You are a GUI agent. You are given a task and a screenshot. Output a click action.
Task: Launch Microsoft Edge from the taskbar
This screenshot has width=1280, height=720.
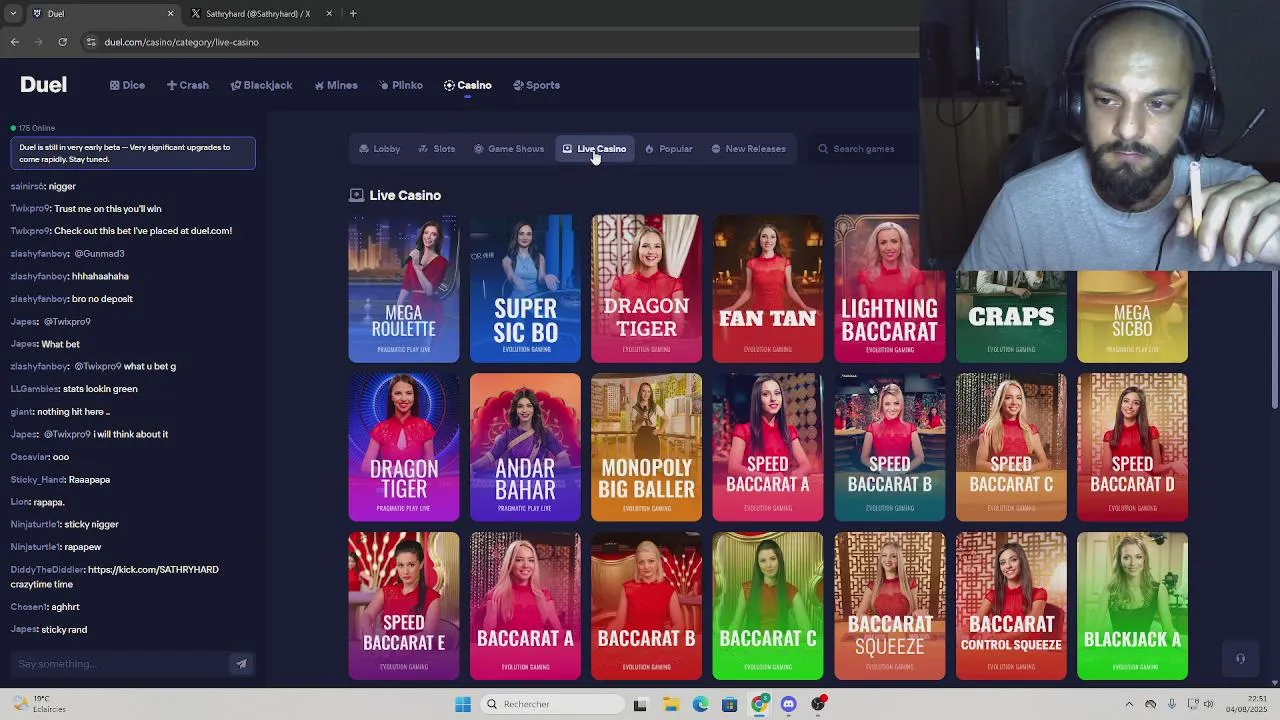(700, 704)
